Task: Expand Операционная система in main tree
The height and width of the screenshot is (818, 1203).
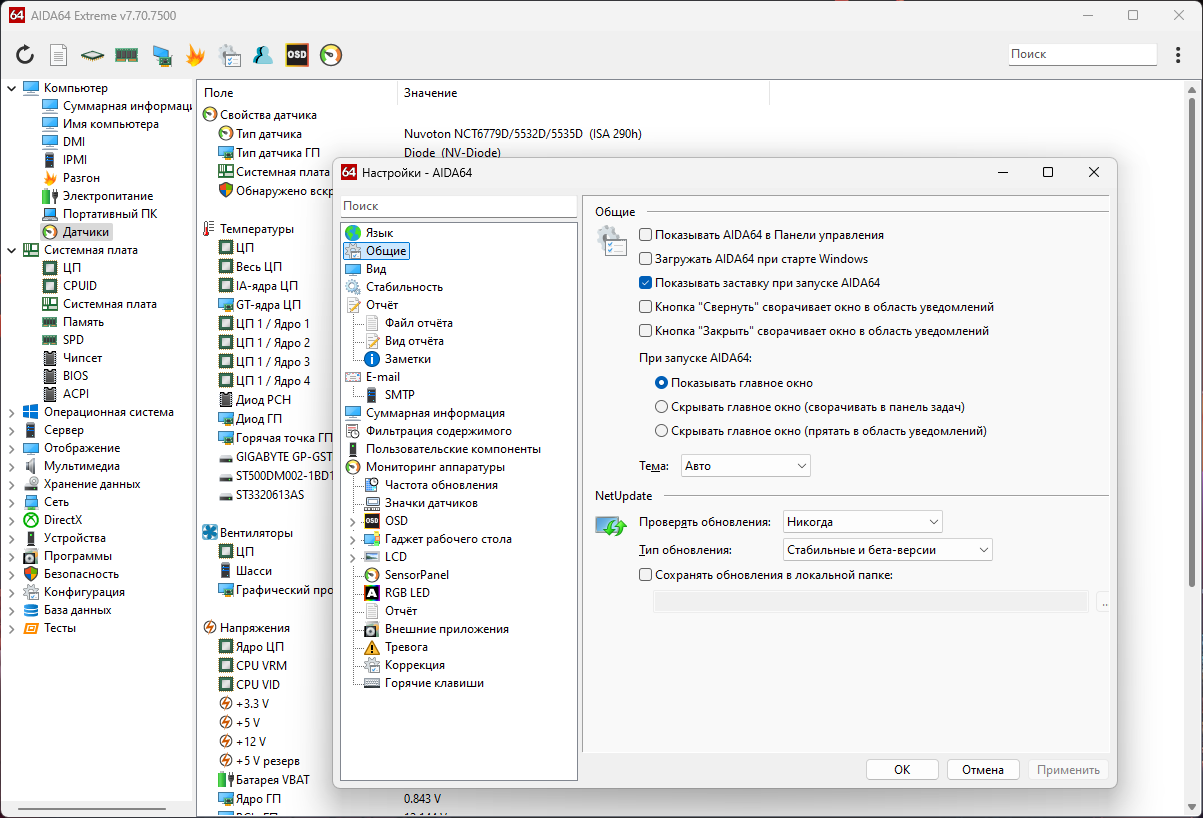Action: [11, 412]
